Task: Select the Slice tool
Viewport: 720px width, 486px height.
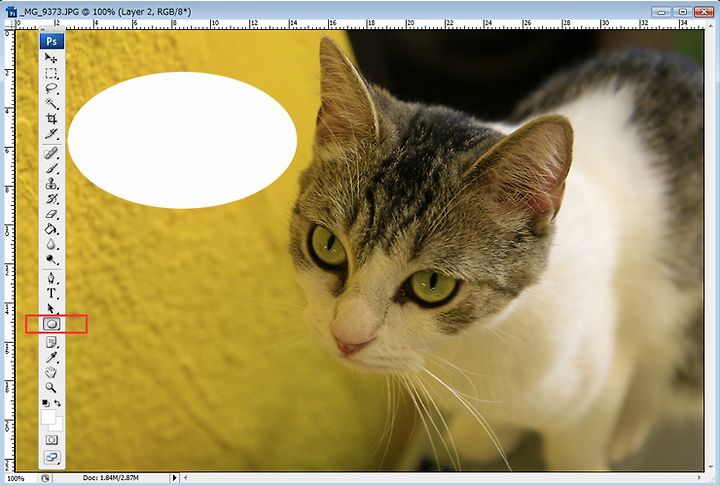Action: 51,134
